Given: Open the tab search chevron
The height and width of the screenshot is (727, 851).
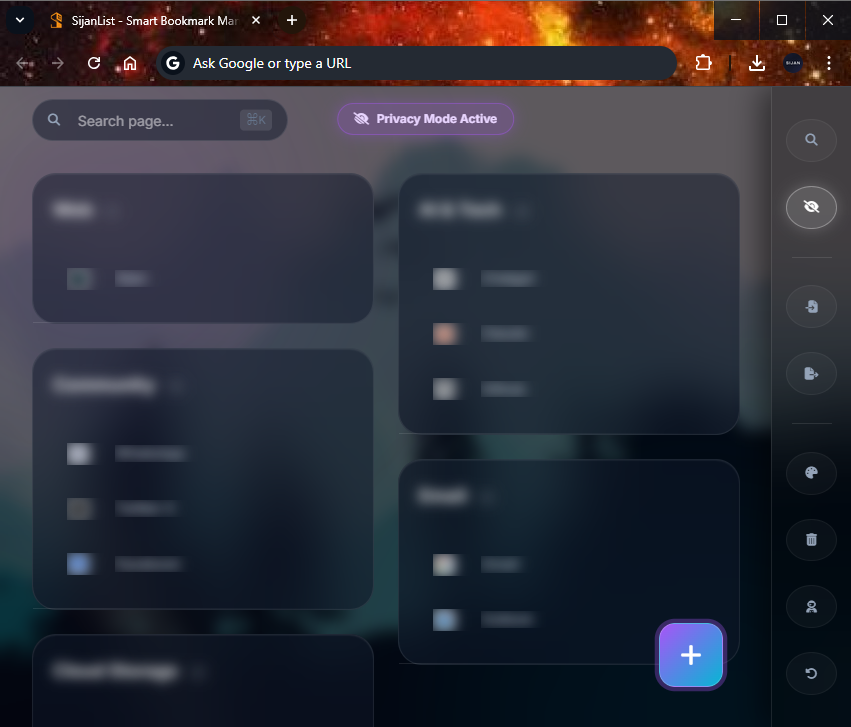Looking at the screenshot, I should point(19,20).
